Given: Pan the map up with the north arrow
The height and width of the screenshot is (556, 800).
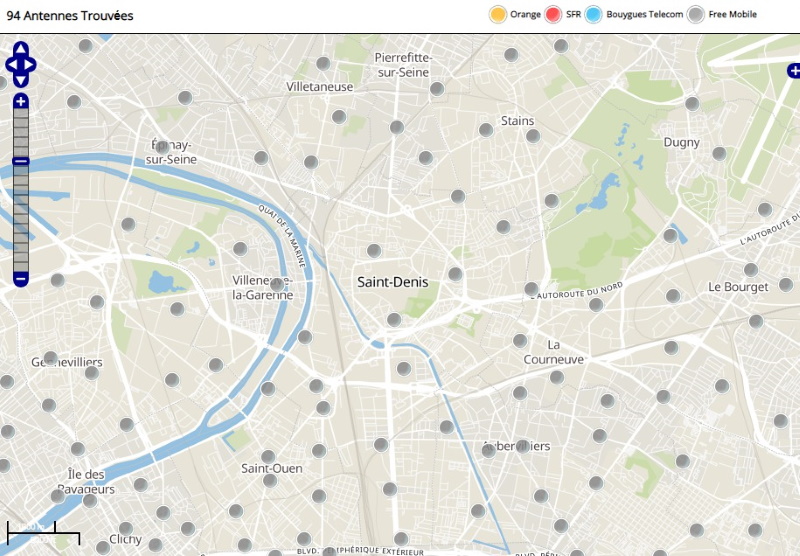Looking at the screenshot, I should click(20, 48).
